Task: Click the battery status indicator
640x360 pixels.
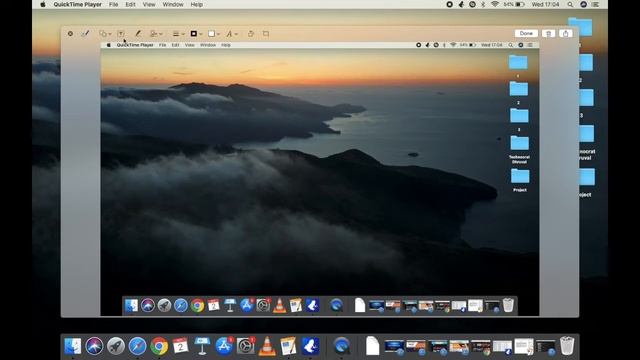Action: pyautogui.click(x=514, y=4)
